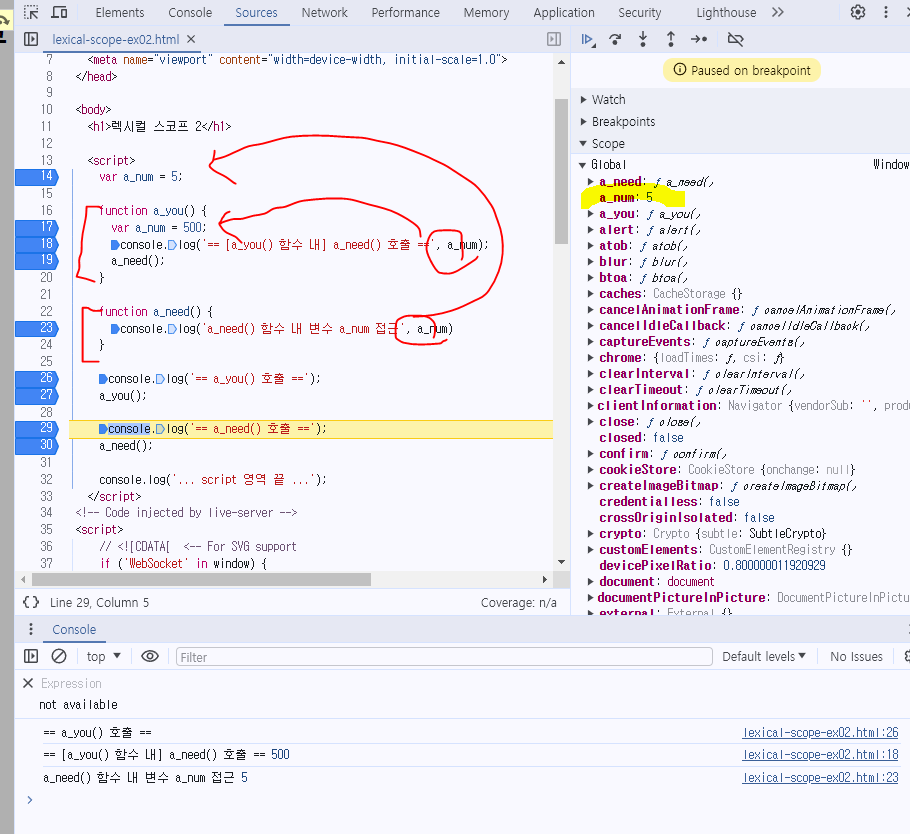The image size is (910, 834).
Task: Deactivate breakpoints icon
Action: (x=735, y=39)
